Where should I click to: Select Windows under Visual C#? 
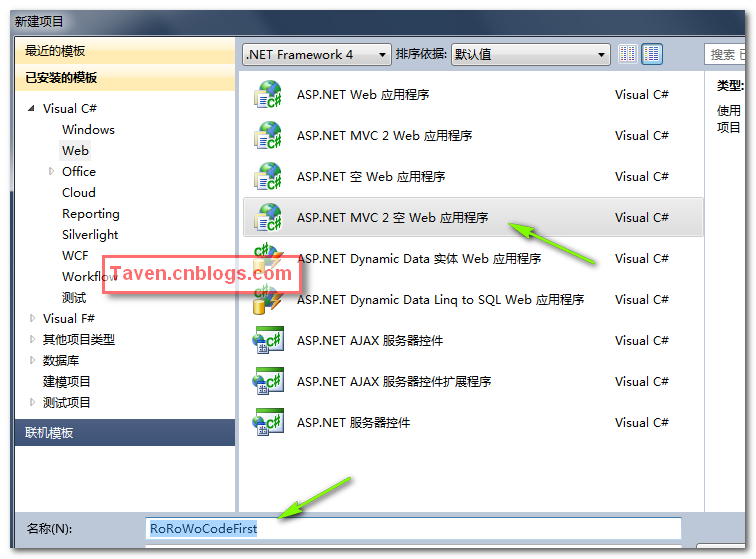88,130
